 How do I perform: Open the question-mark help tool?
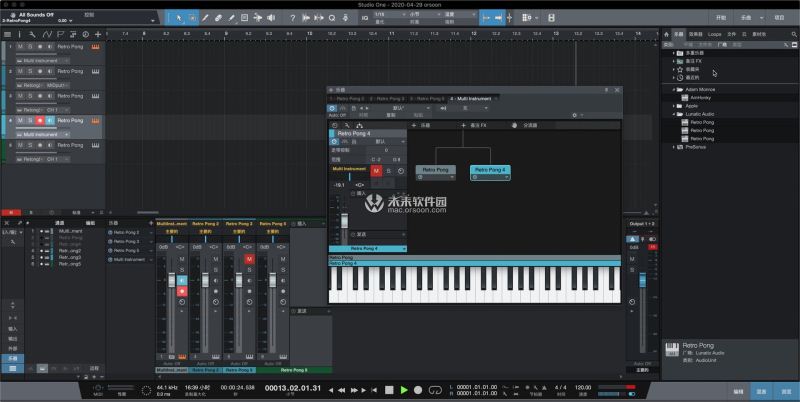(292, 18)
